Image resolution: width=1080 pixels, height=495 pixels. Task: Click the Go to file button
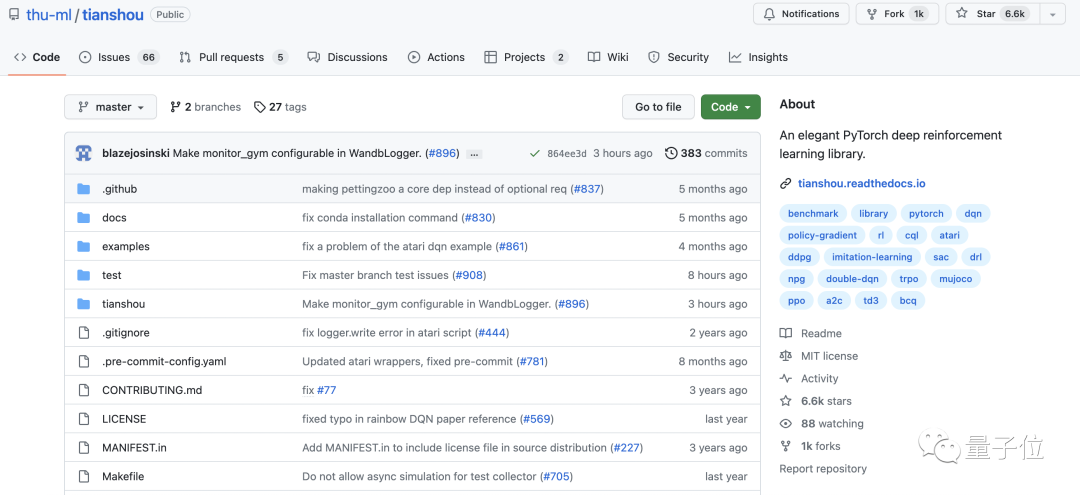[x=658, y=107]
